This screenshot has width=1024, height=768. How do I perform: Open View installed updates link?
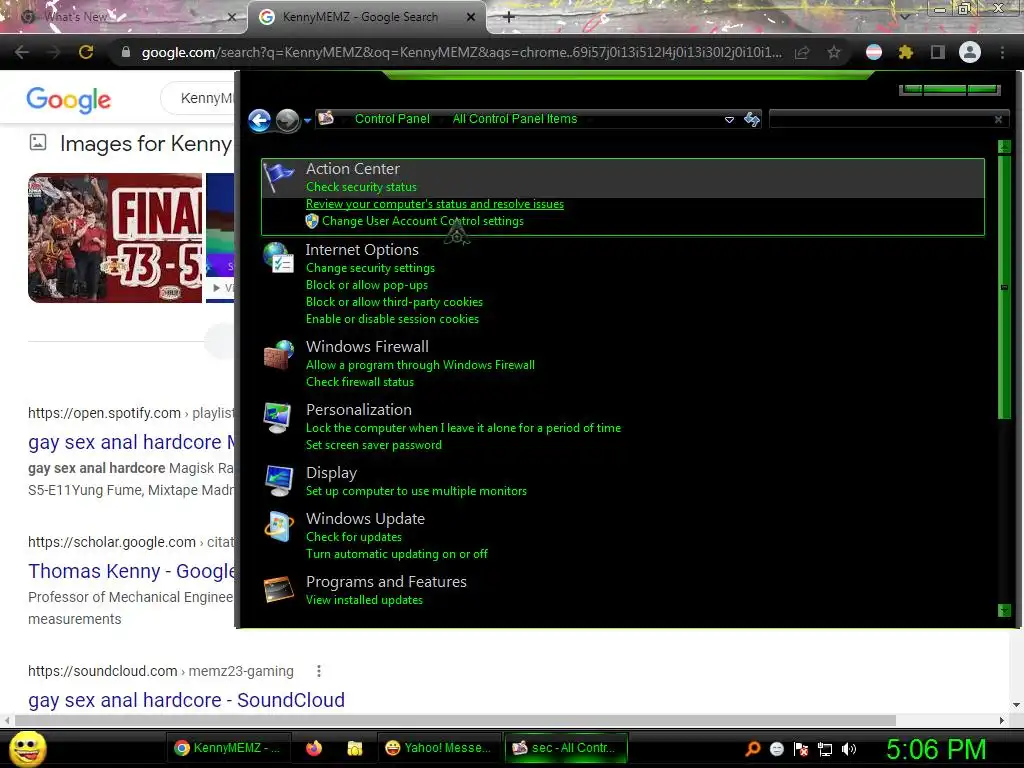click(364, 600)
